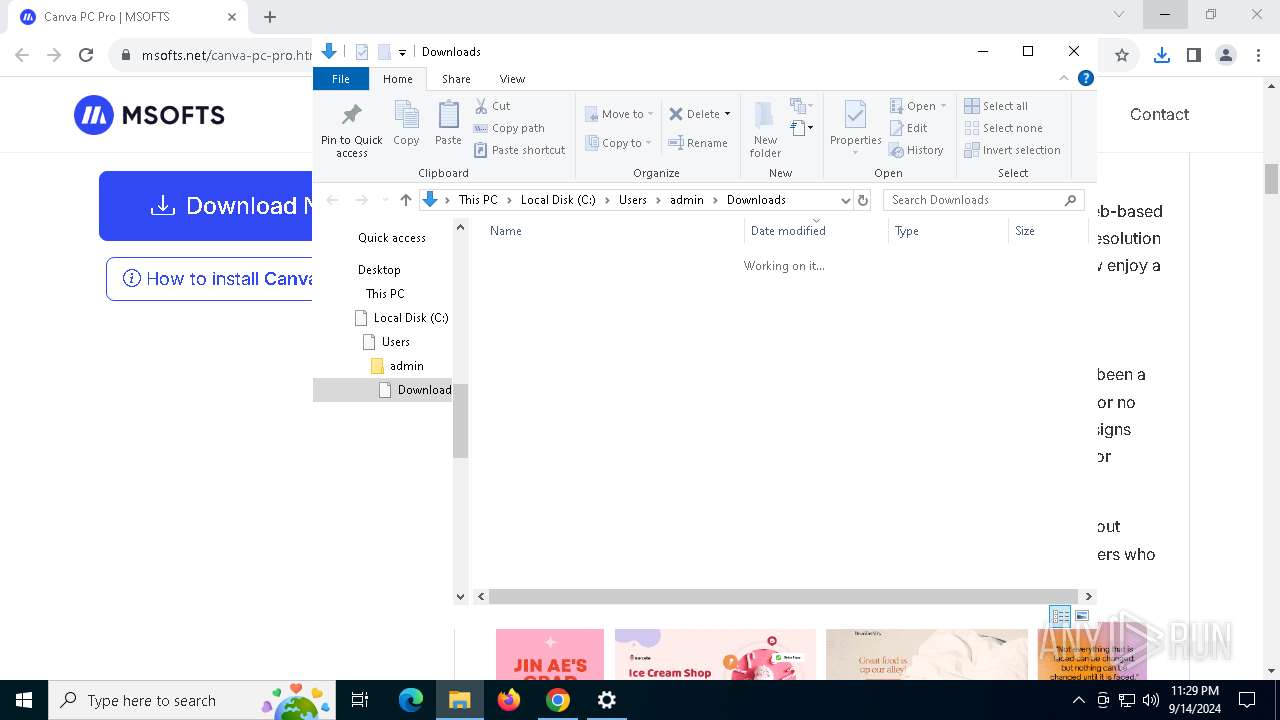This screenshot has height=720, width=1280.
Task: Show History in the Open group
Action: point(916,150)
